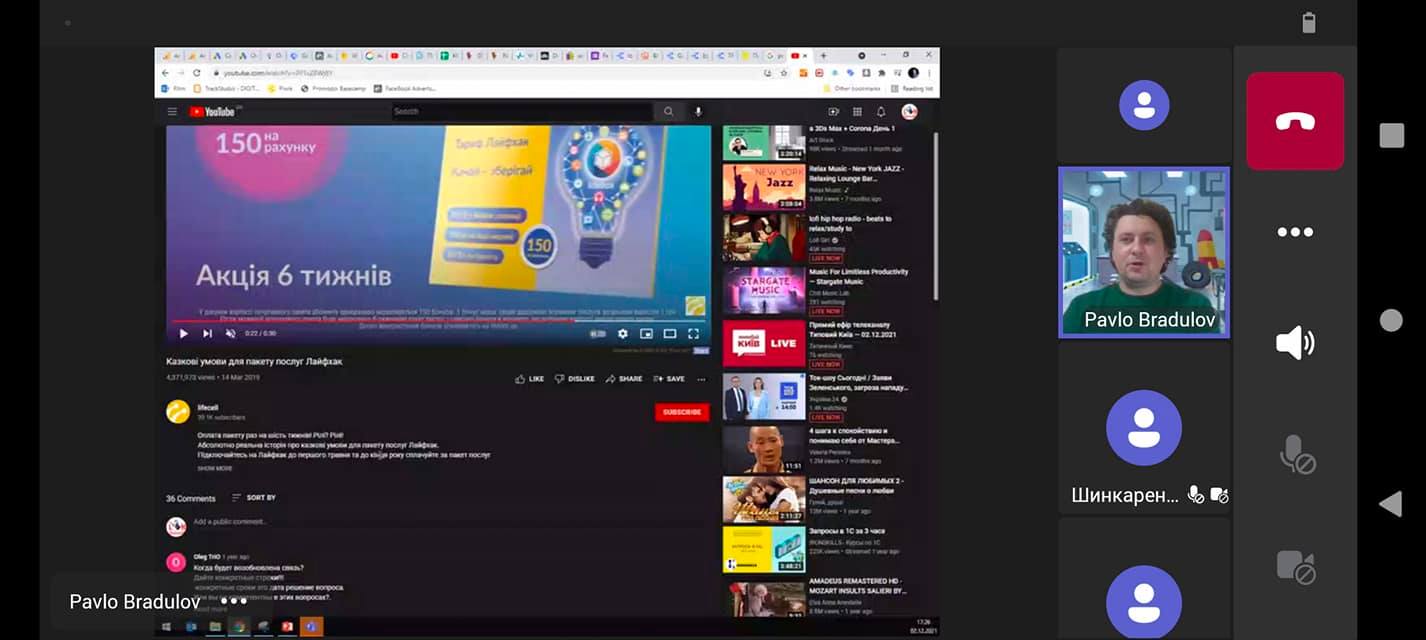Click the YouTube search input field
Screen dimensions: 1426x640
click(520, 112)
